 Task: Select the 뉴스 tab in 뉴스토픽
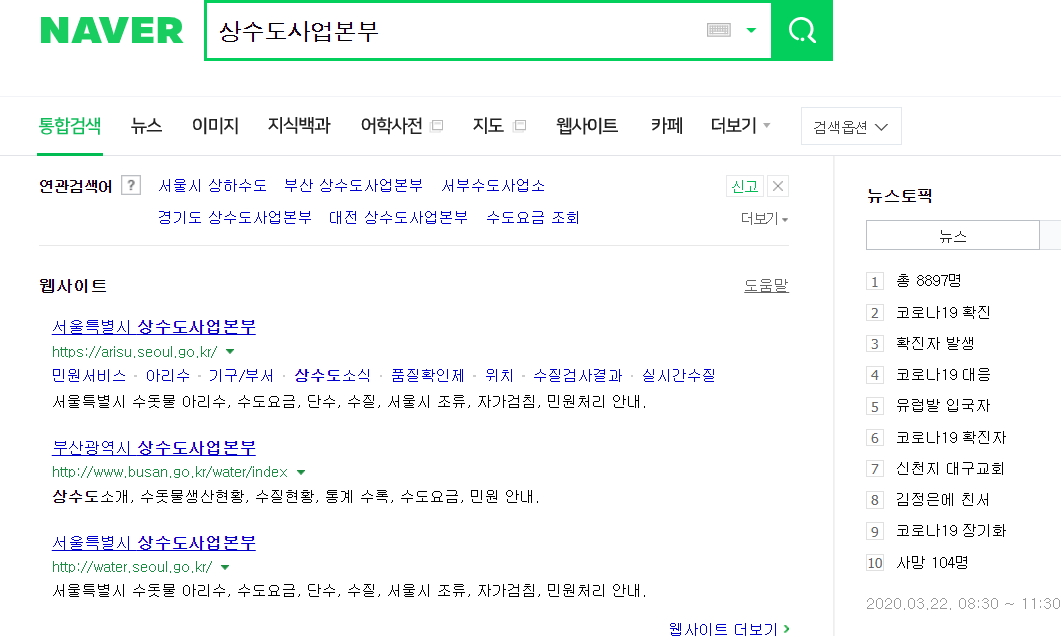pos(953,235)
